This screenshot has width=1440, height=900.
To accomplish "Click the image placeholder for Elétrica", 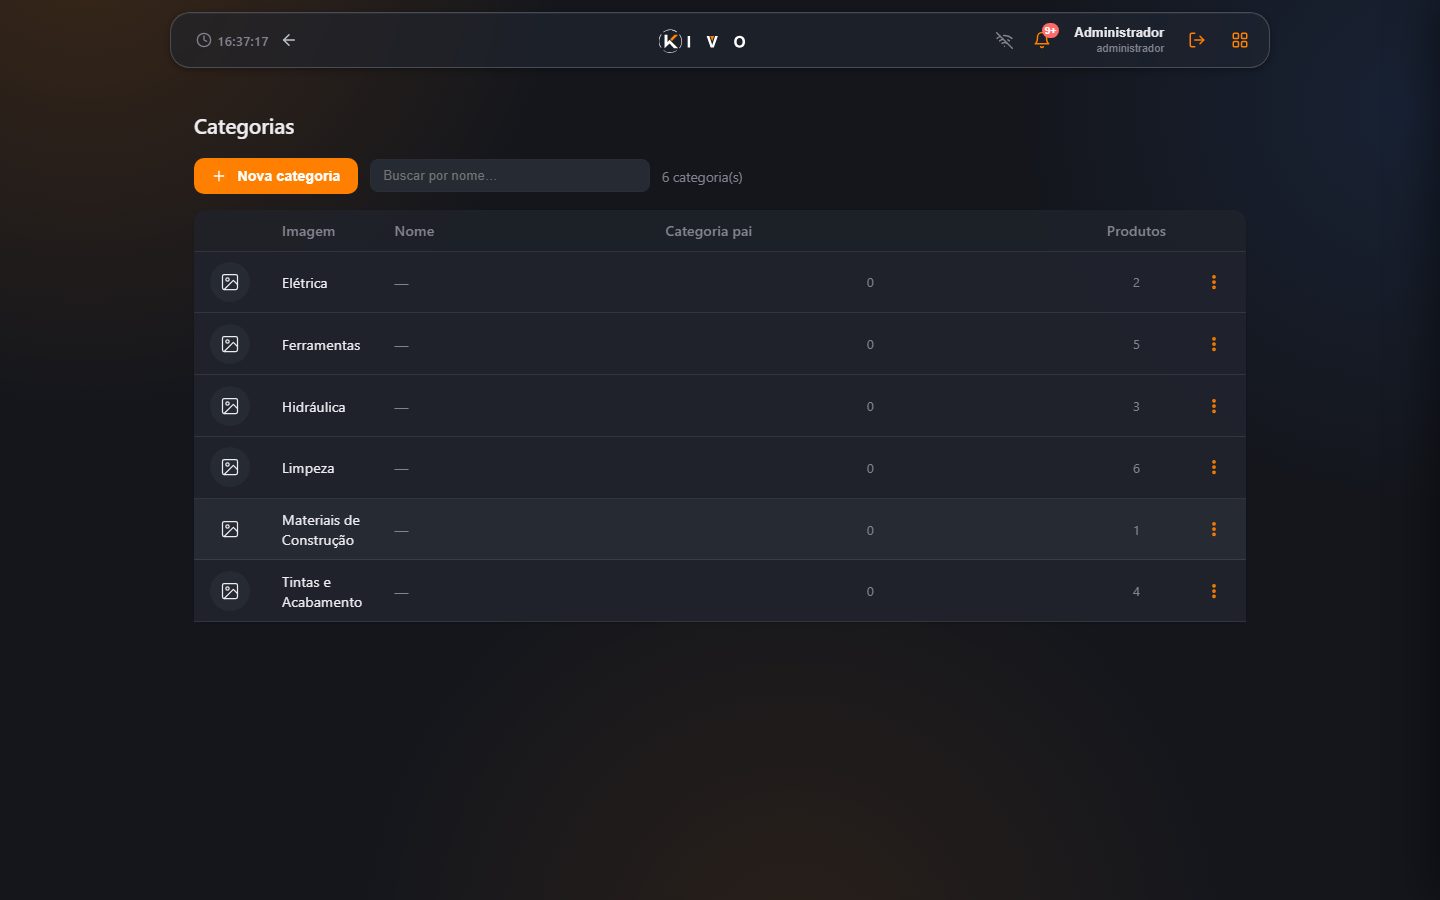I will 230,282.
